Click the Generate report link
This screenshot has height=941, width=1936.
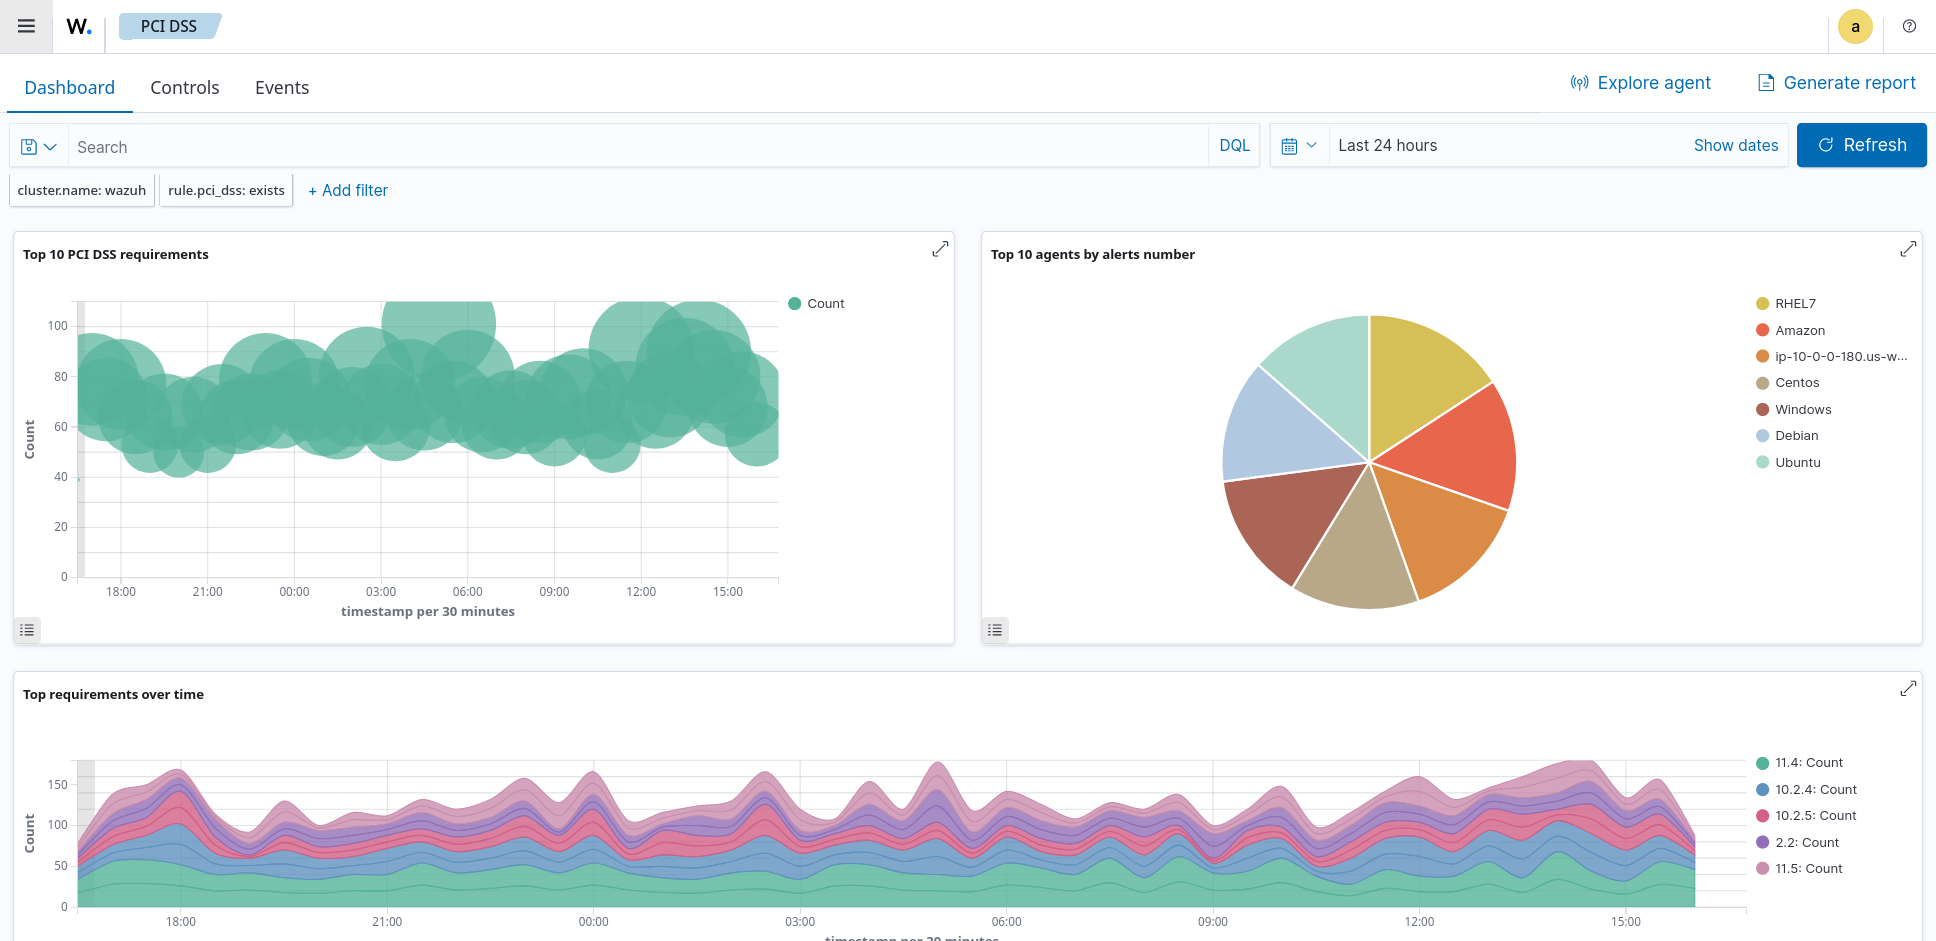tap(1837, 83)
